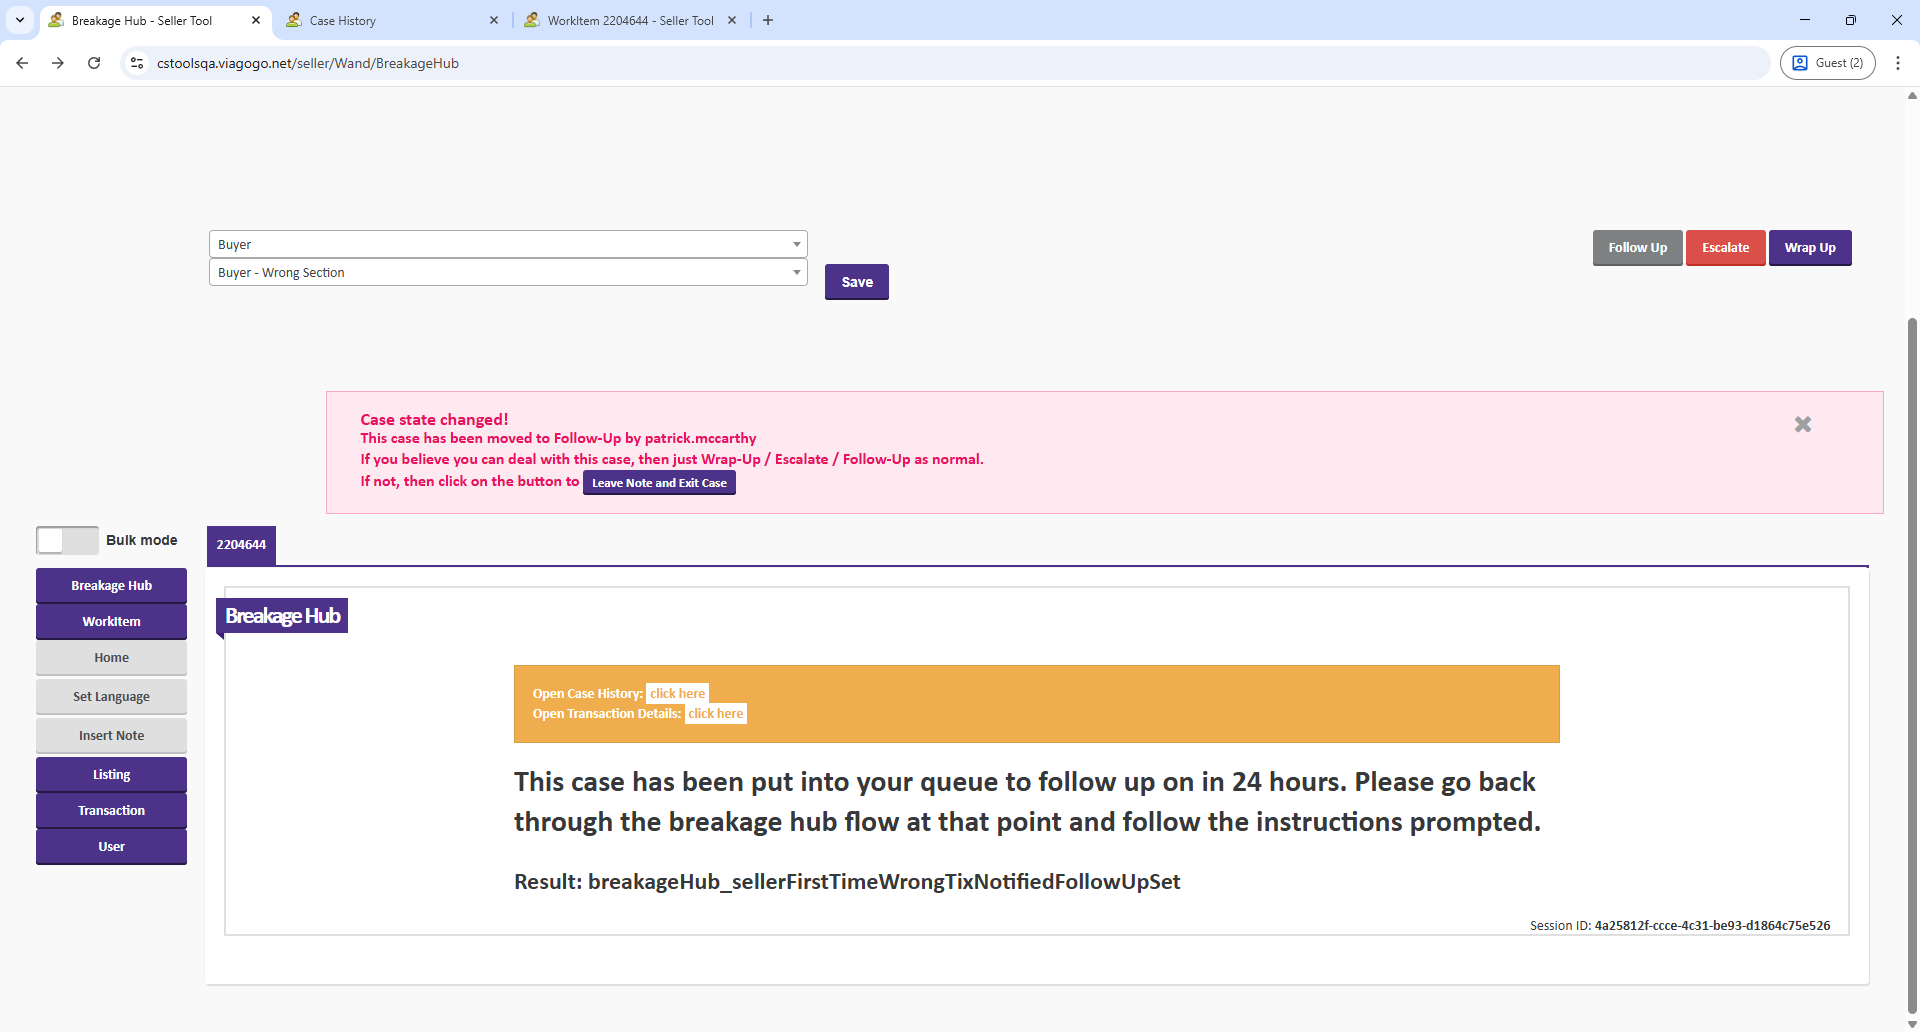The height and width of the screenshot is (1032, 1920).
Task: Open the Guest profile menu
Action: click(1827, 63)
